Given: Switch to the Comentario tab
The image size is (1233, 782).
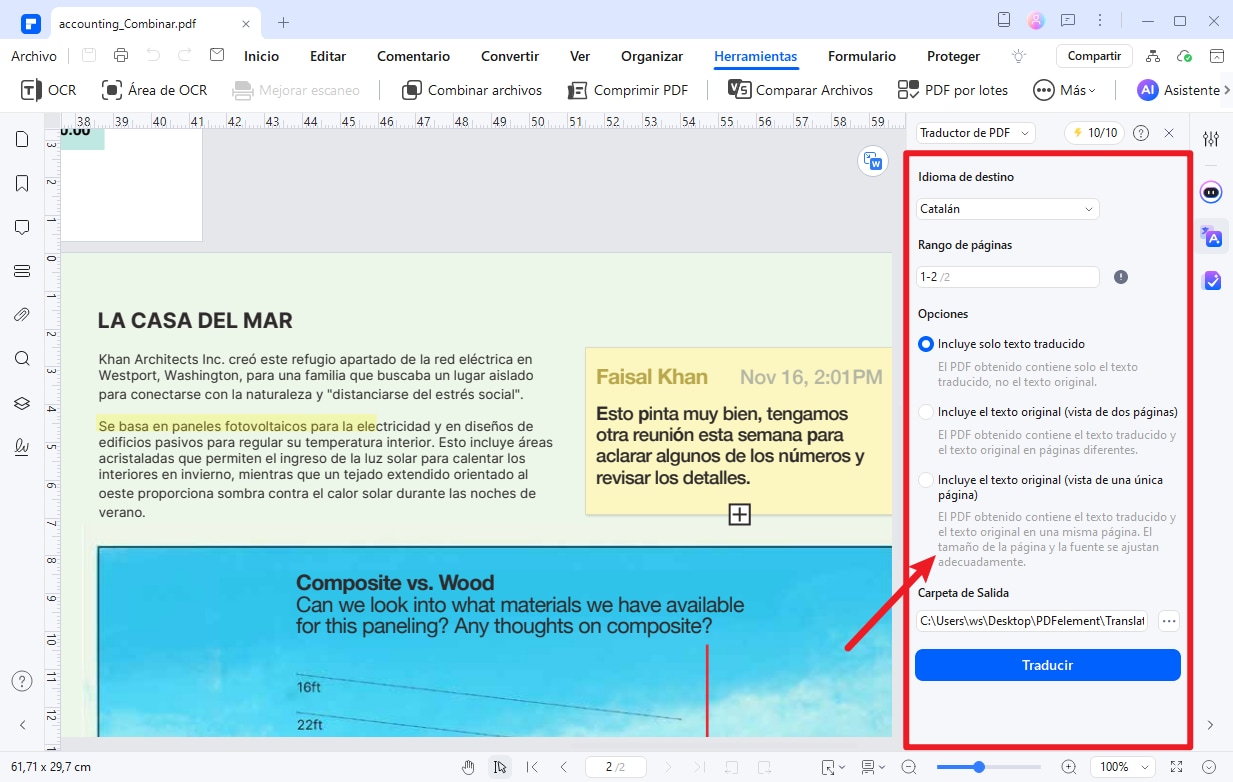Looking at the screenshot, I should click(x=414, y=56).
